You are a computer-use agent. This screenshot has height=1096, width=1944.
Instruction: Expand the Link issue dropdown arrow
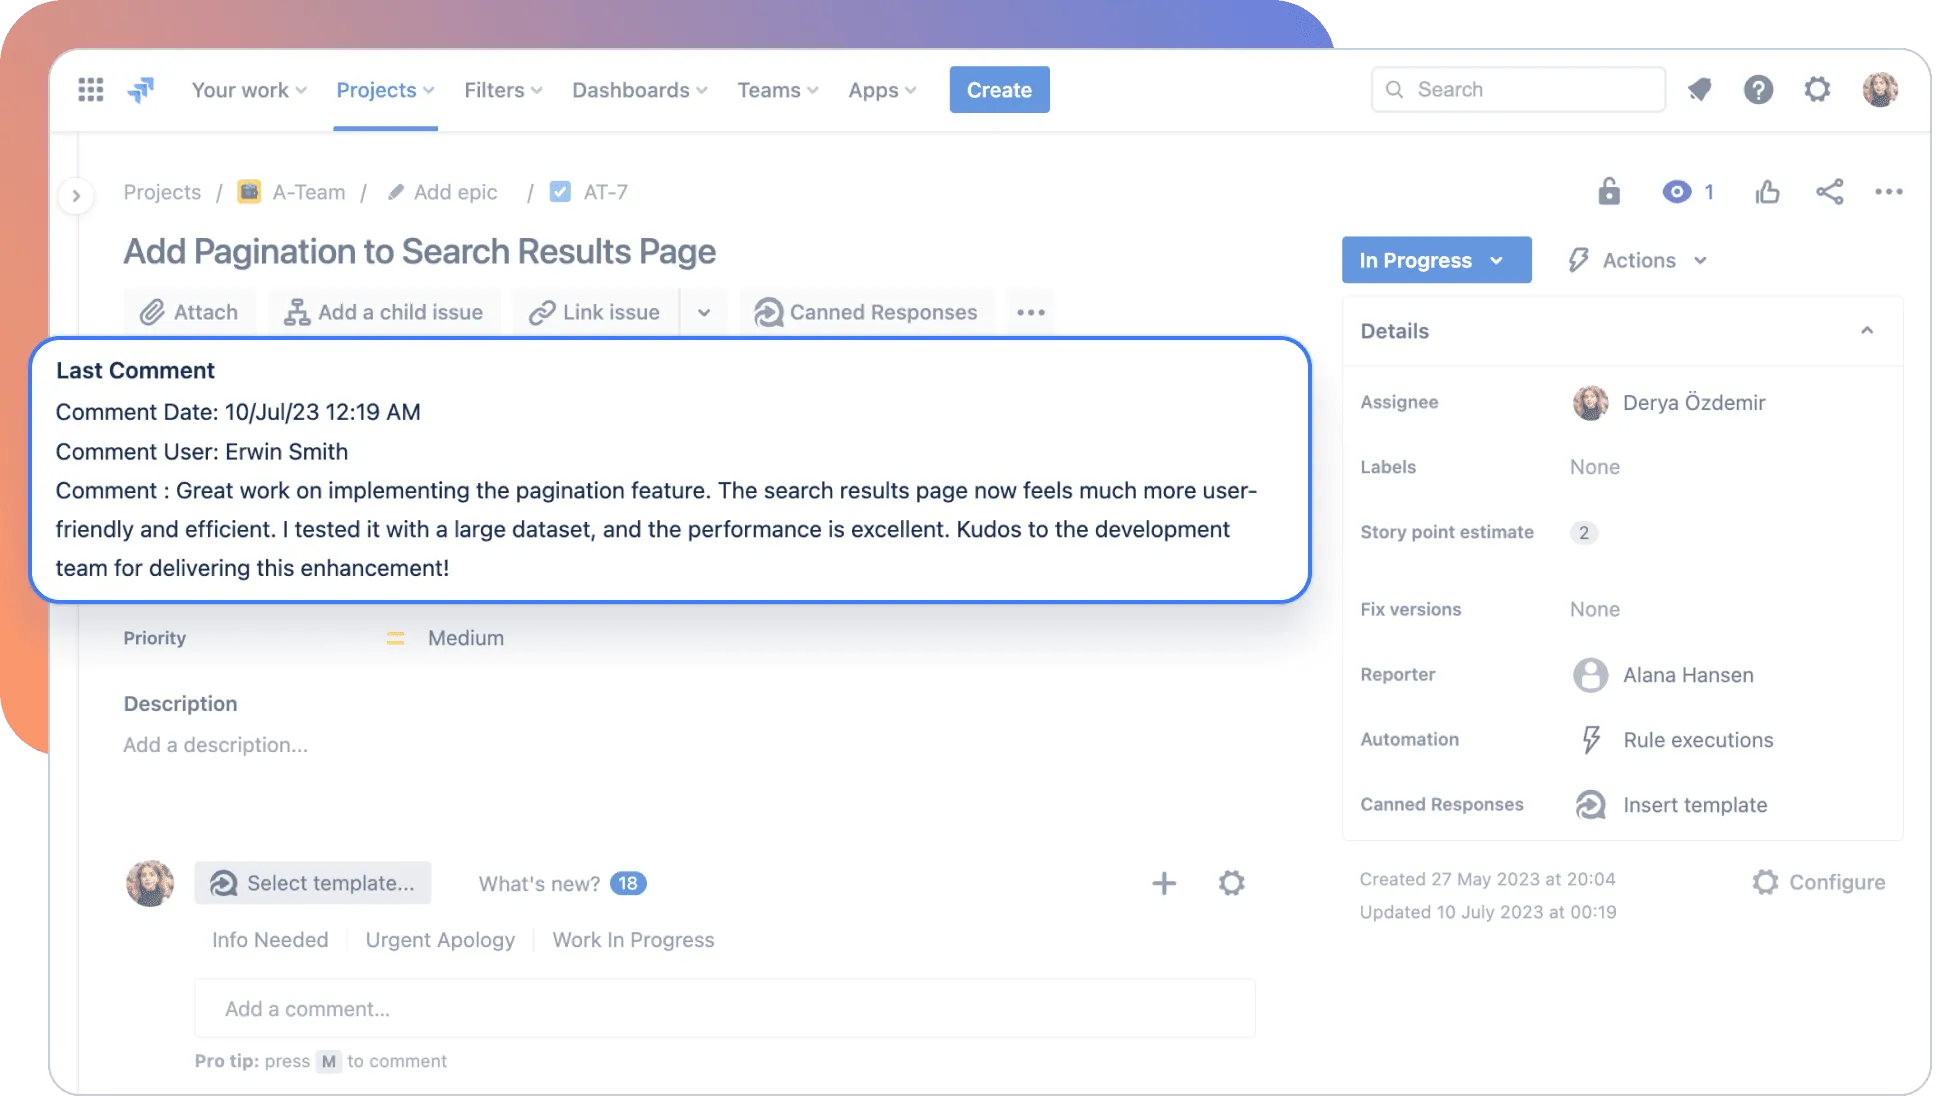(x=704, y=313)
